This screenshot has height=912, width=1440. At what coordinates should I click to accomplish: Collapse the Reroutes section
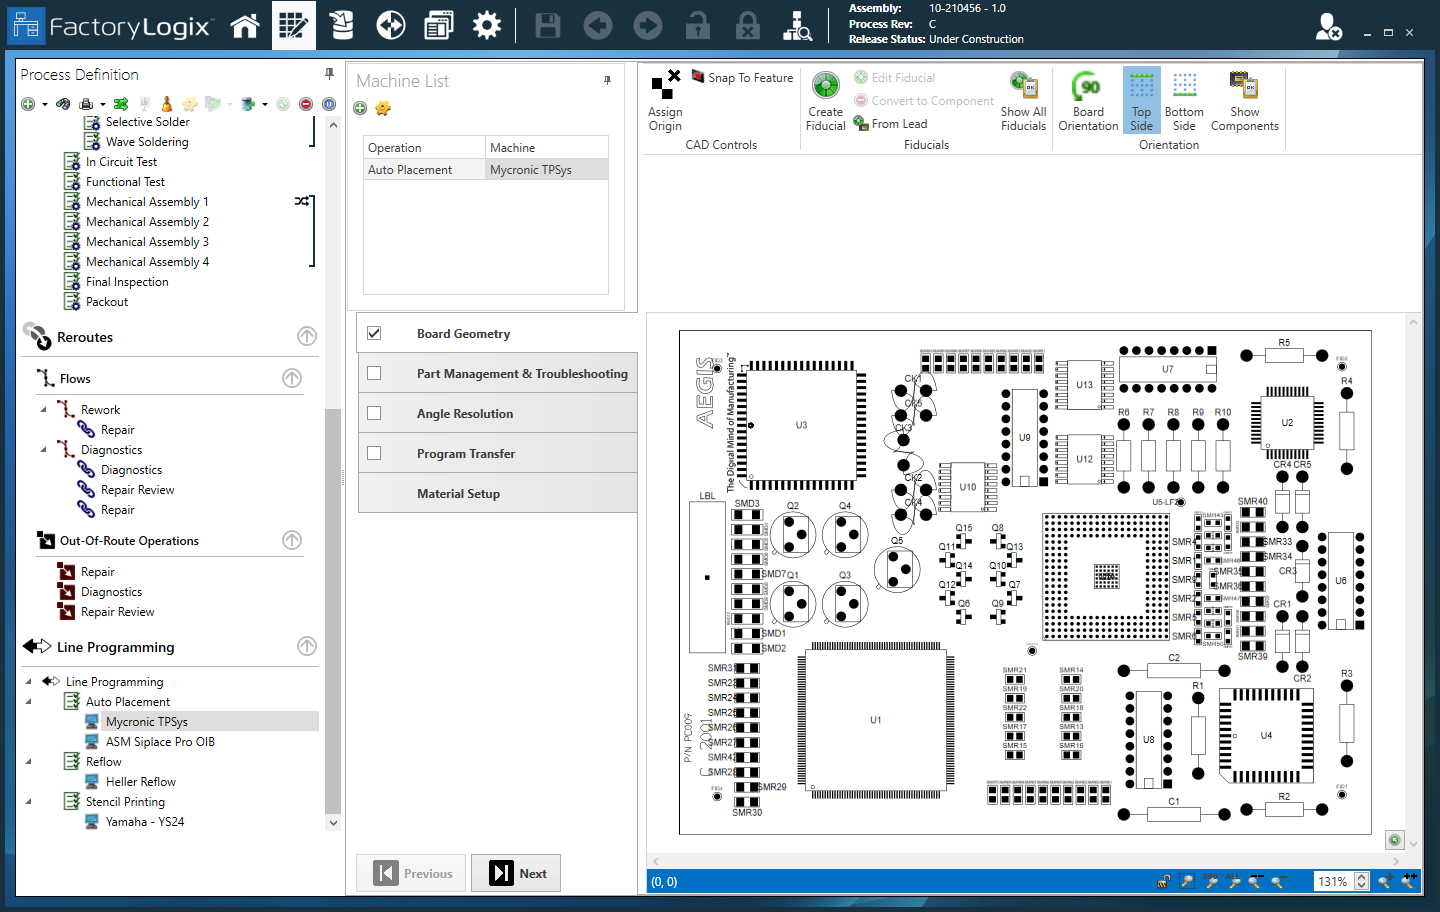307,337
